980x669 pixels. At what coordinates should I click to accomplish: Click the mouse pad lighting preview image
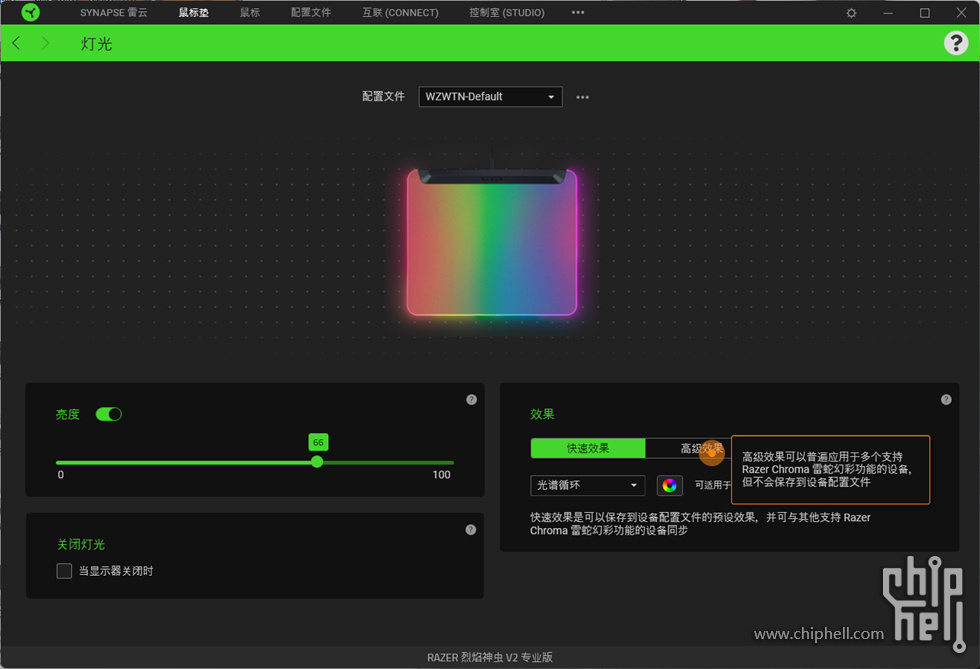491,241
